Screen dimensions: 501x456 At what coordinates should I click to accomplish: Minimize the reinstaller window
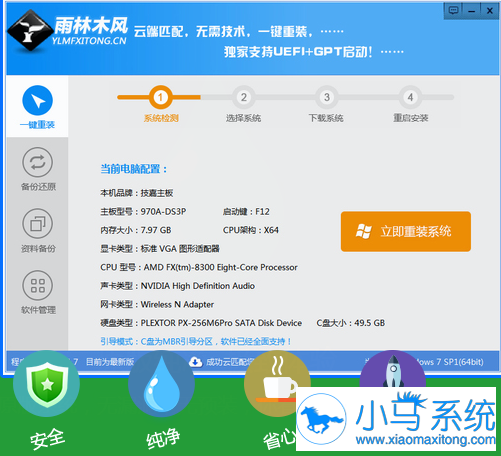(472, 11)
